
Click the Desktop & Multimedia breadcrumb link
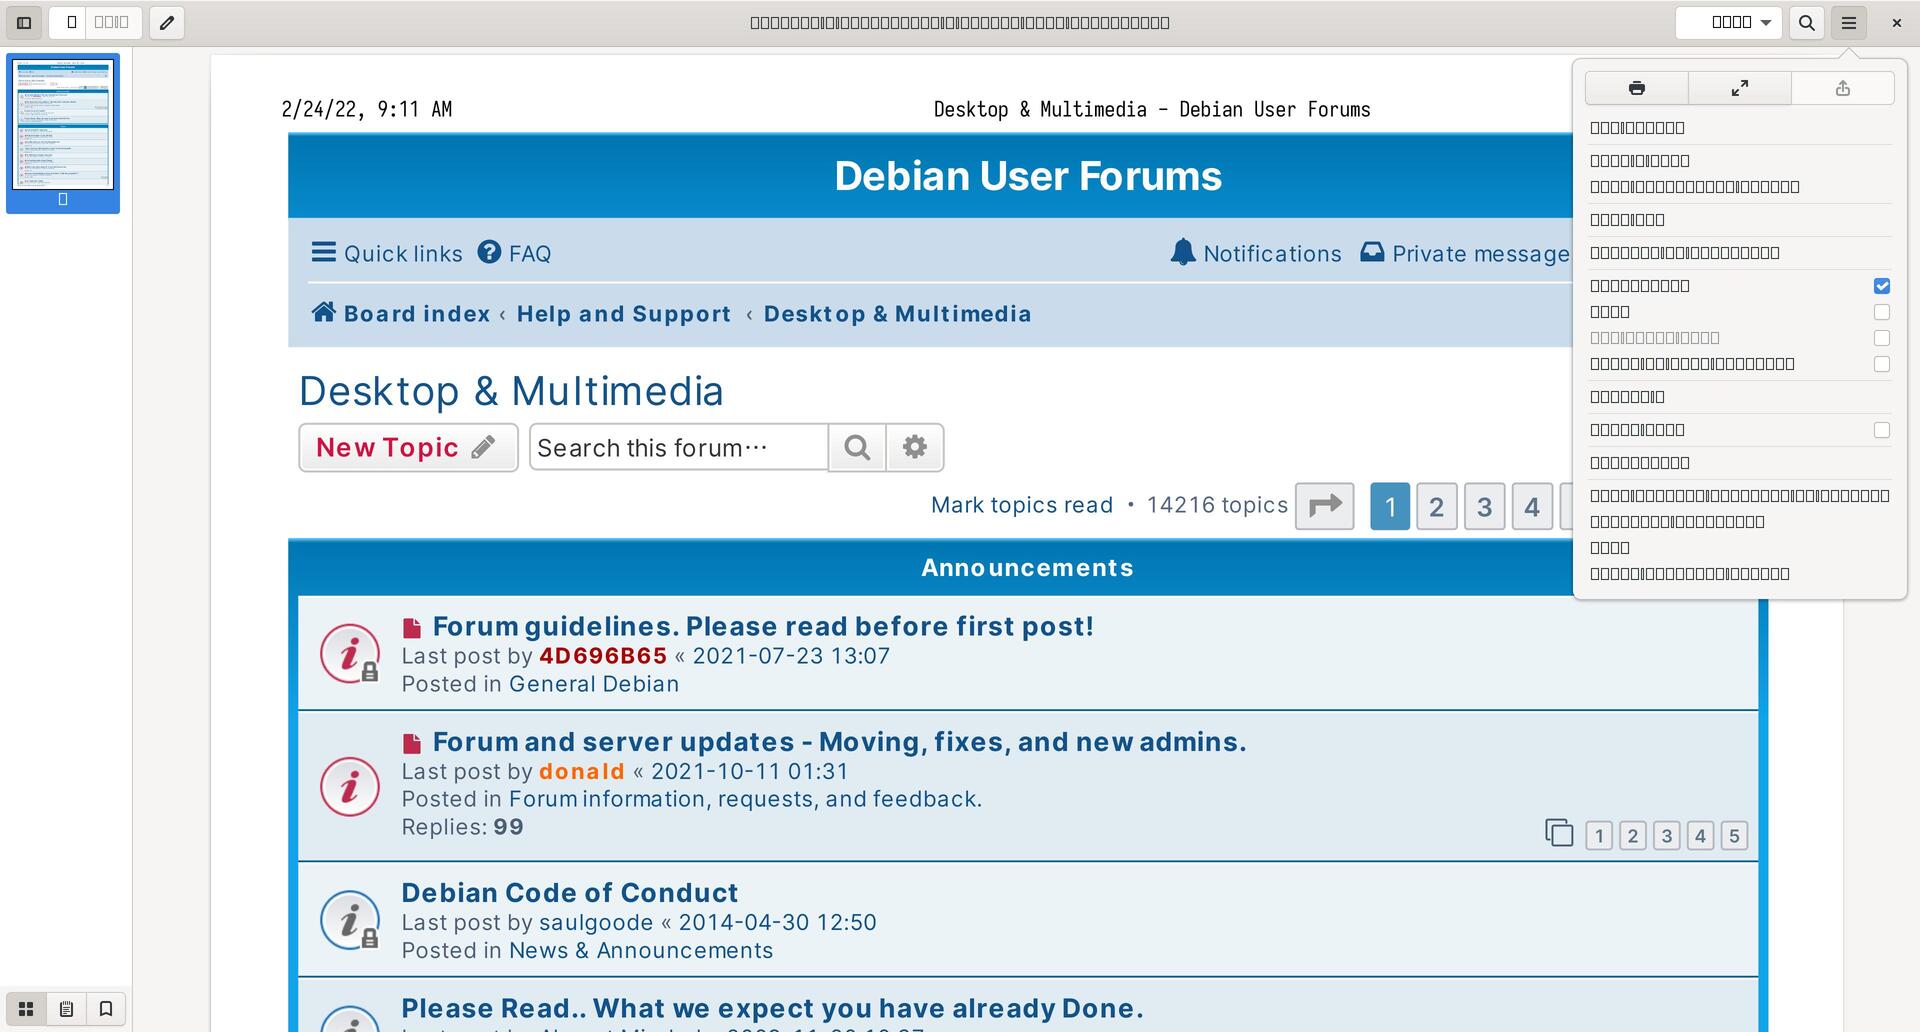pos(897,314)
